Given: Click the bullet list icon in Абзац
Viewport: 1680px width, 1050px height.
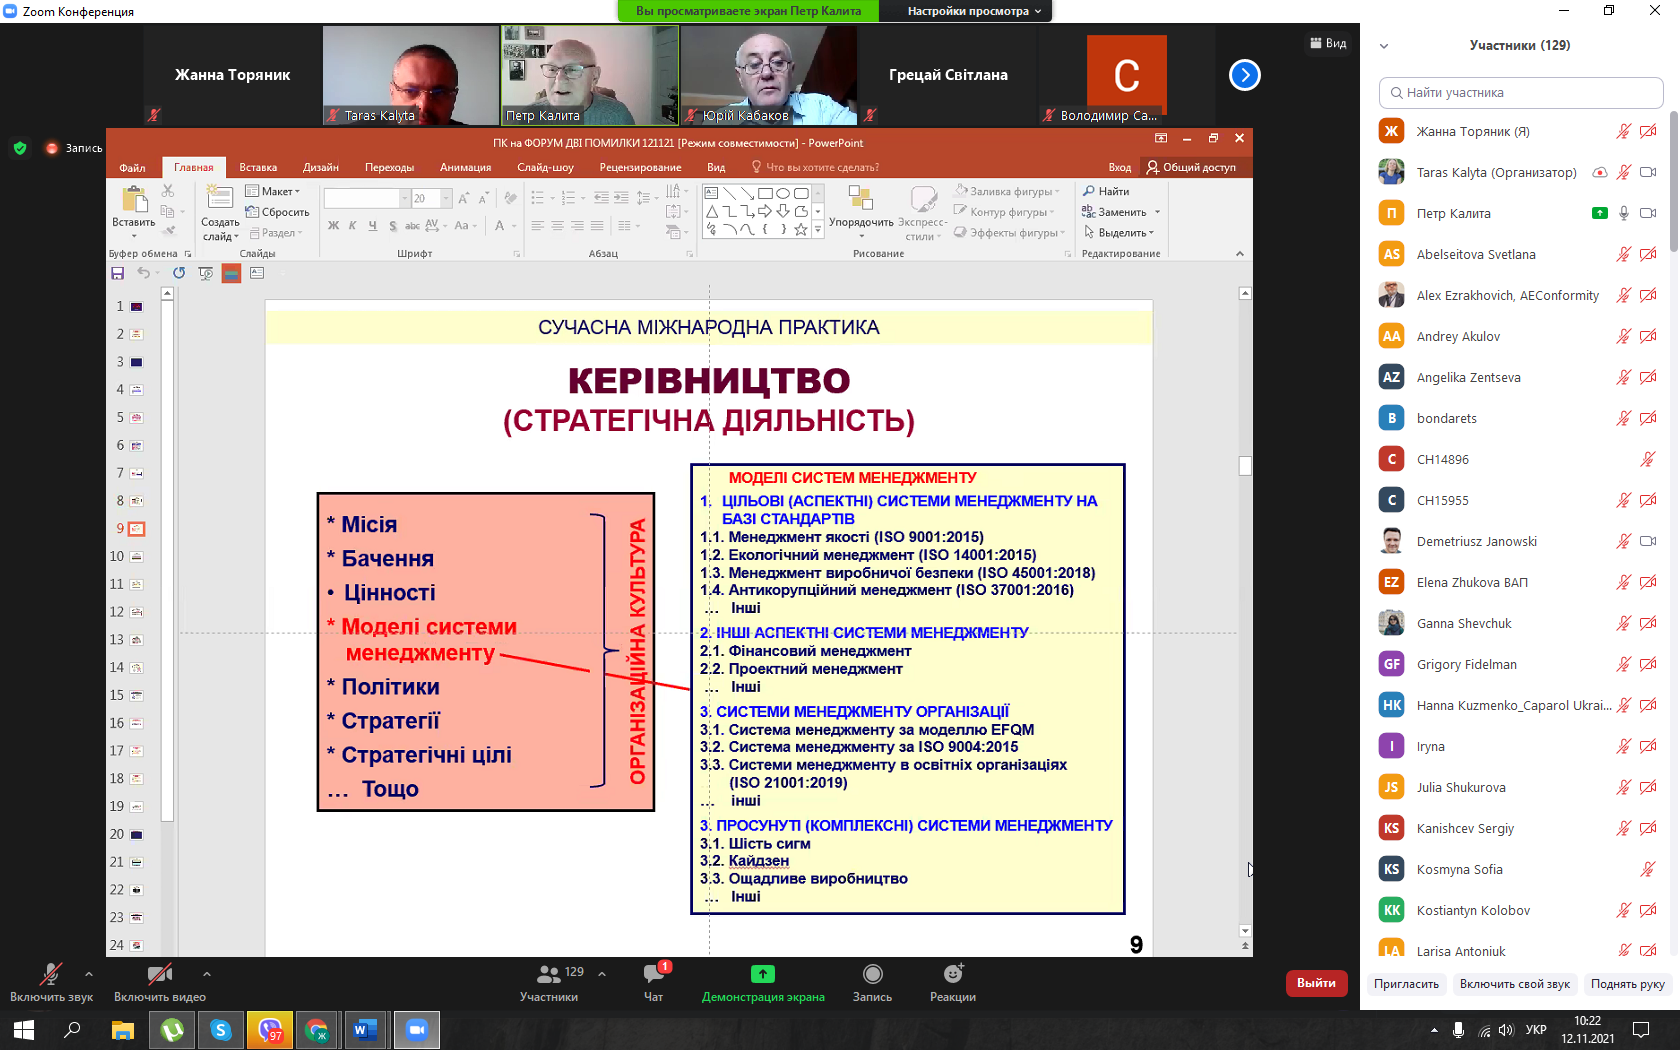Looking at the screenshot, I should [x=538, y=198].
